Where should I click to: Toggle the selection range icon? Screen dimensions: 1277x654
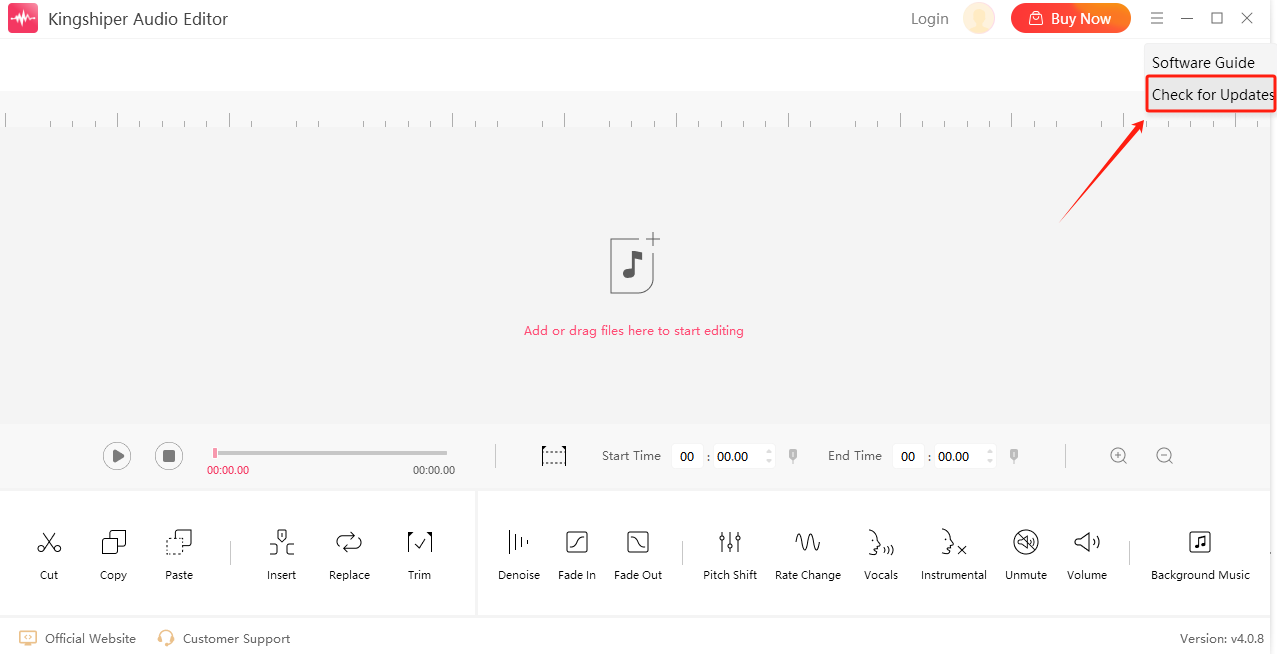coord(554,456)
